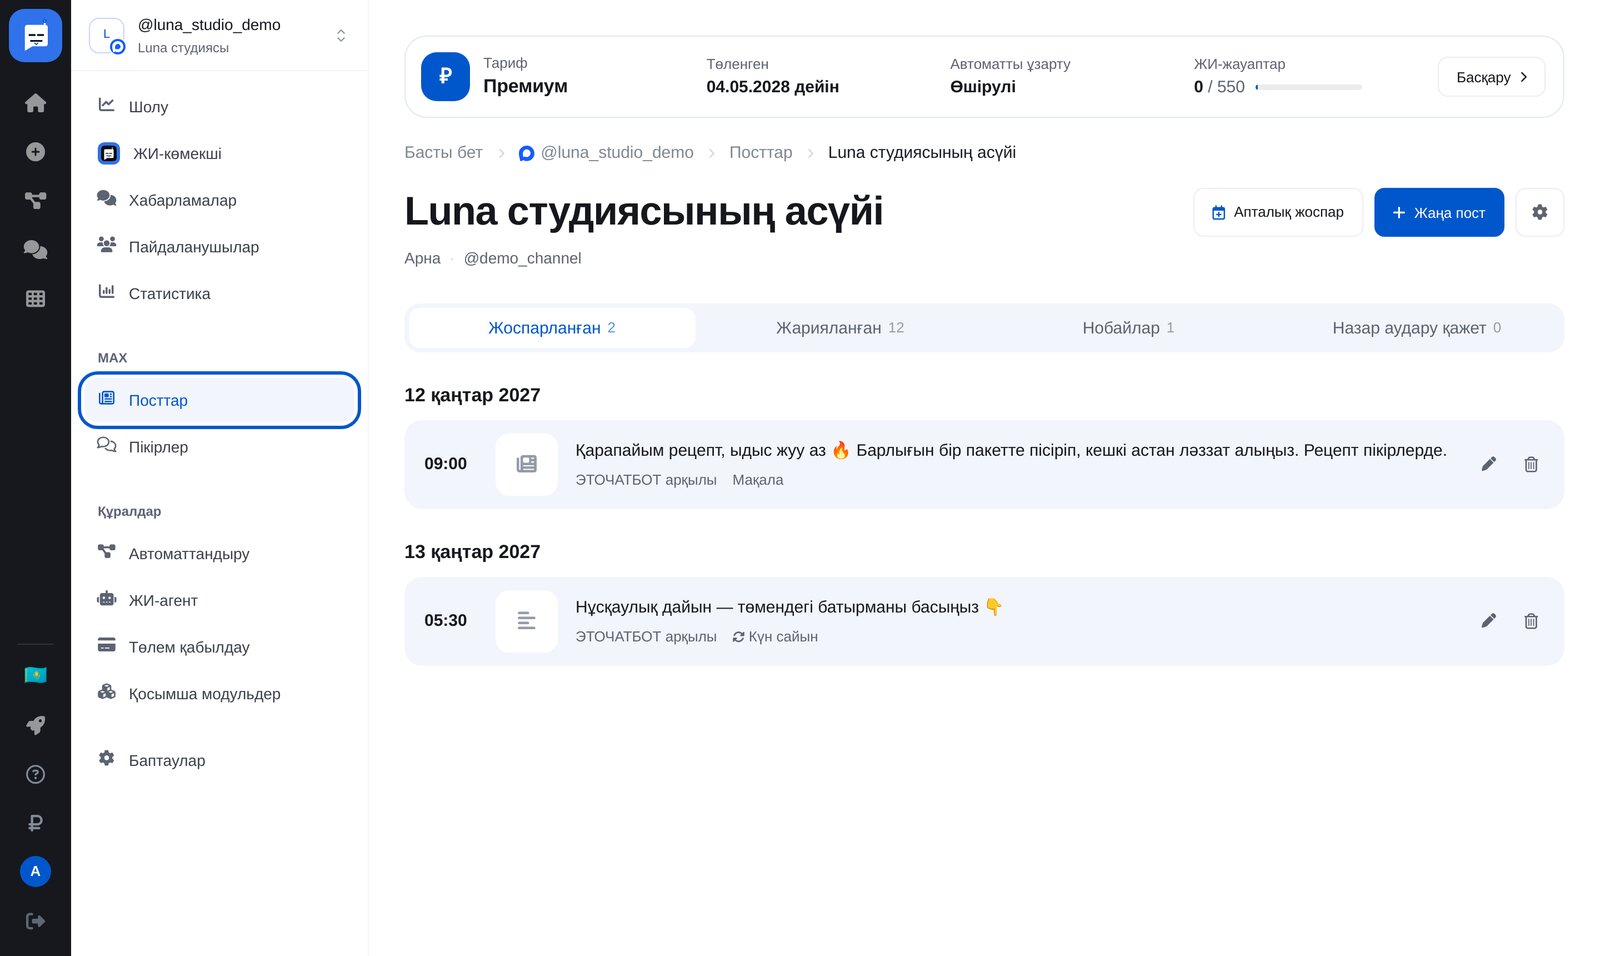The height and width of the screenshot is (956, 1600).
Task: Open Қосымша модульдер in the sidebar
Action: (220, 694)
